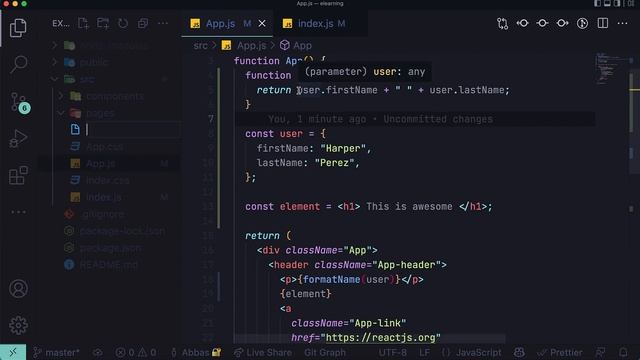The width and height of the screenshot is (640, 360).
Task: Show additional views ellipsis in activity bar
Action: click(x=18, y=212)
